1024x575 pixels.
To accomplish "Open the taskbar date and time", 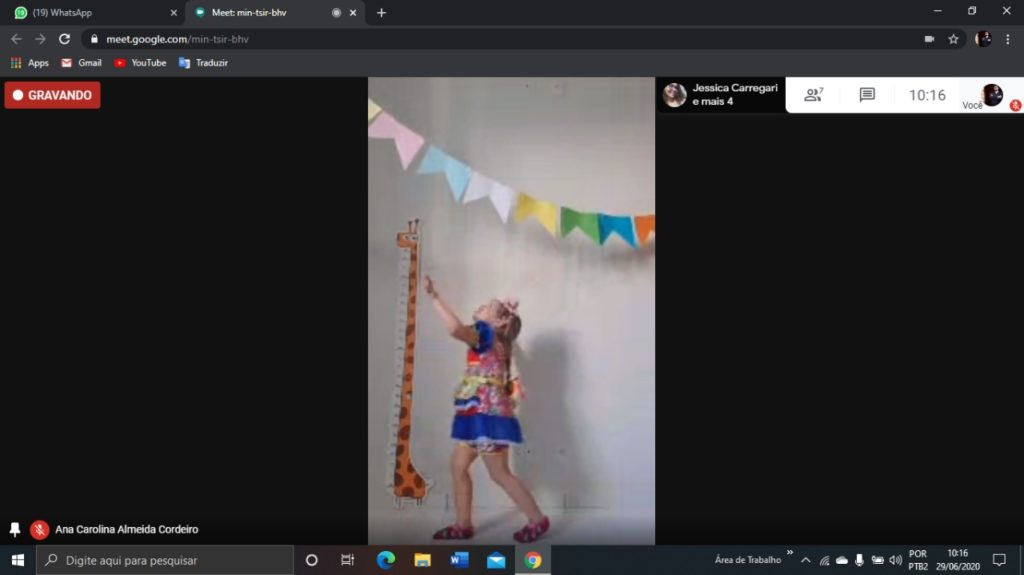I will pyautogui.click(x=957, y=560).
